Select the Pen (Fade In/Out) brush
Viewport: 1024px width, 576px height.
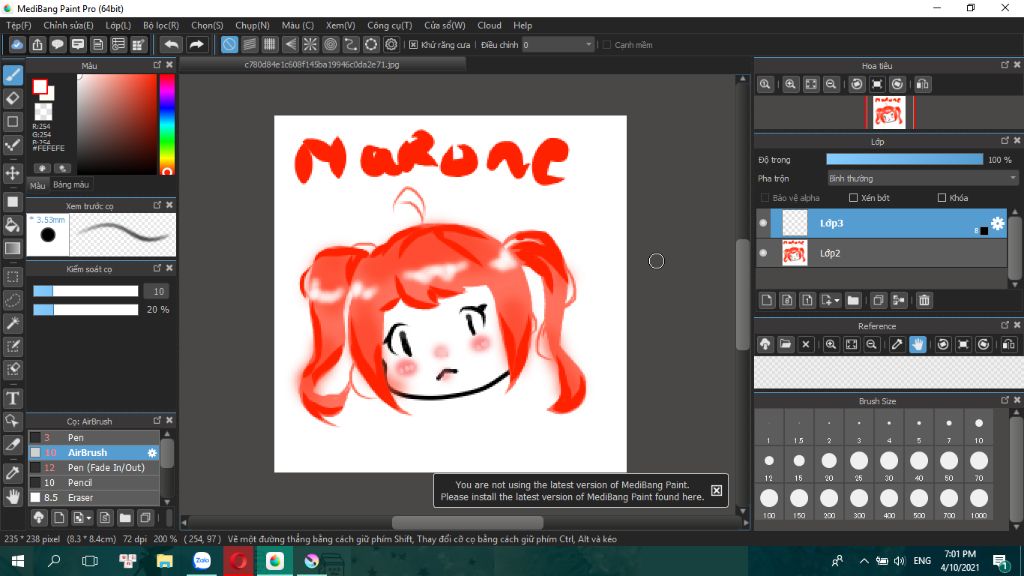click(94, 468)
